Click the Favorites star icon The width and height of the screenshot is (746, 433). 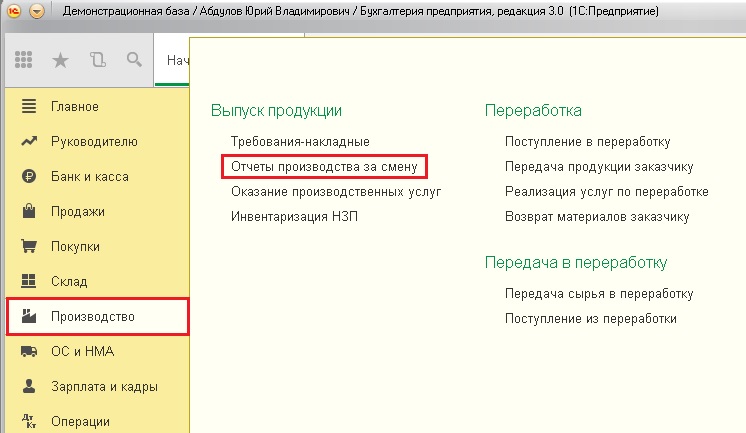tap(60, 61)
